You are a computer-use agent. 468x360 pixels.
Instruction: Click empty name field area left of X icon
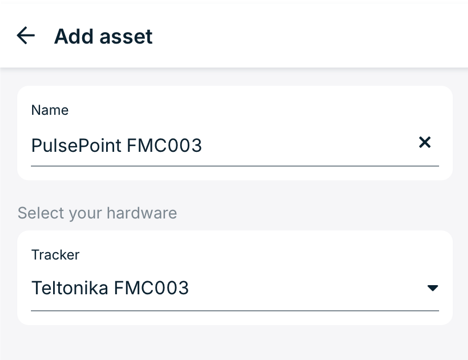tap(307, 145)
